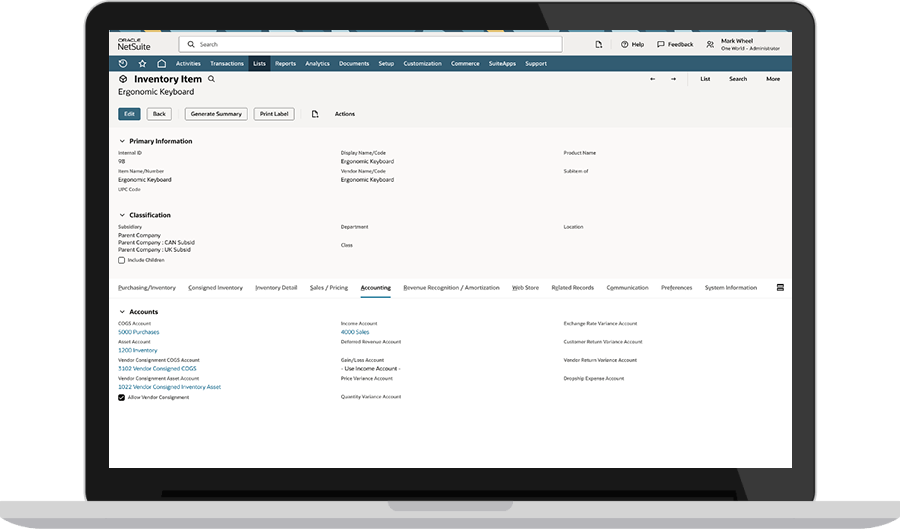Click in the global Search field
The height and width of the screenshot is (529, 900).
click(x=370, y=44)
